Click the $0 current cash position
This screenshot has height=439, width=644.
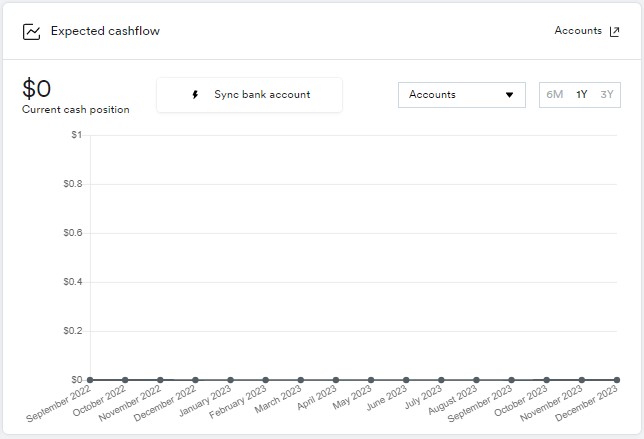coord(37,89)
